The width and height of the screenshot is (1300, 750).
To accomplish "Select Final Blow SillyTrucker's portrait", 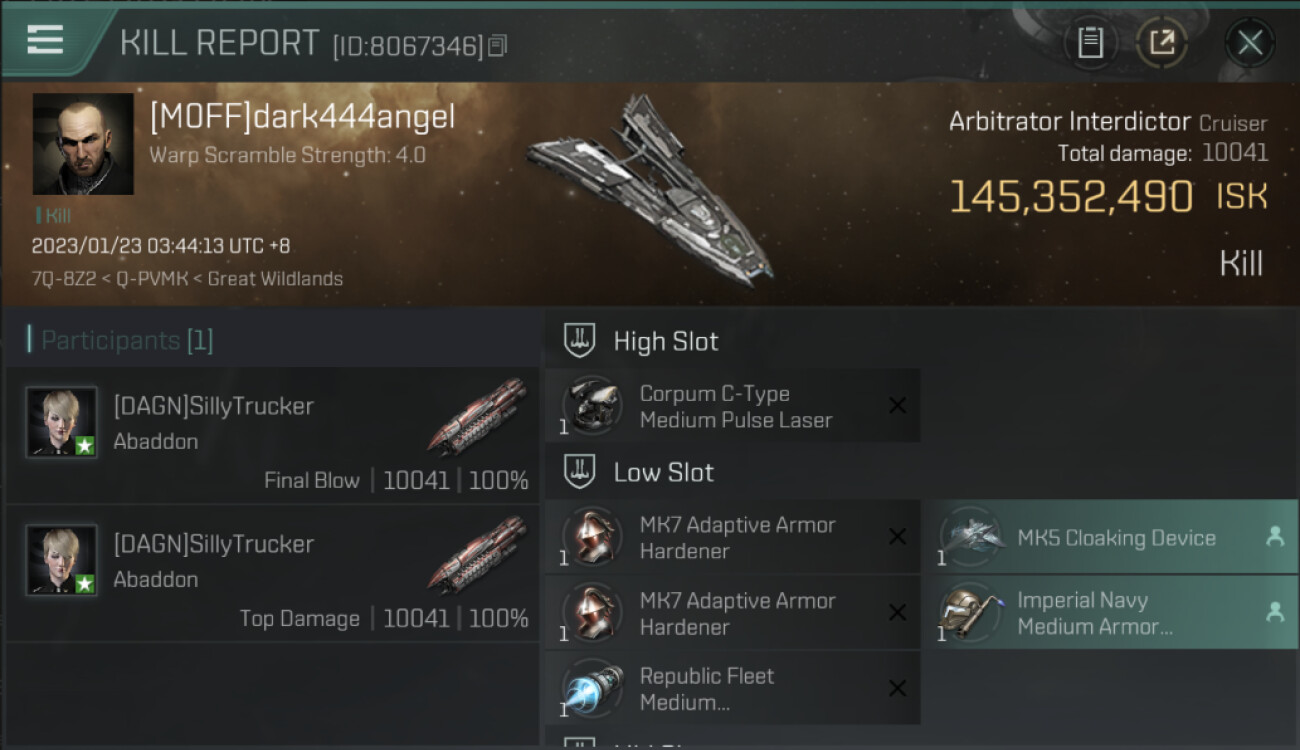I will coord(62,422).
